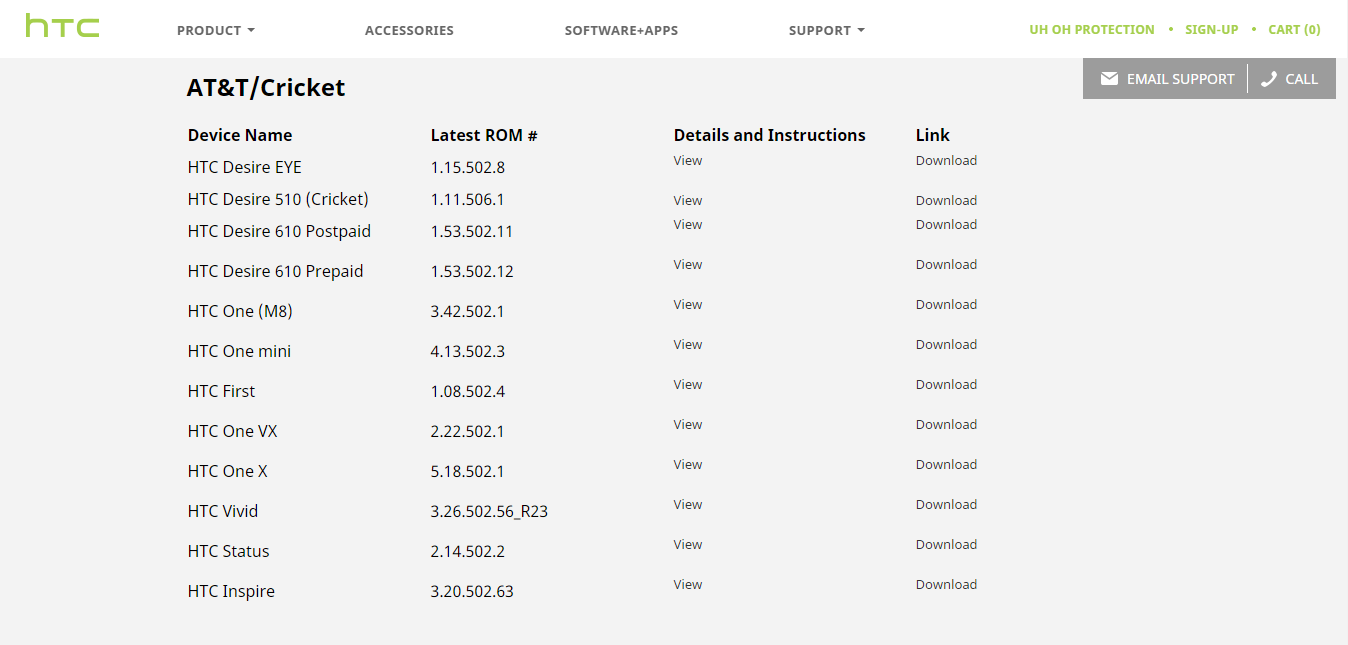Screen dimensions: 1348x645
Task: Click the Email Support envelope icon
Action: [1109, 79]
